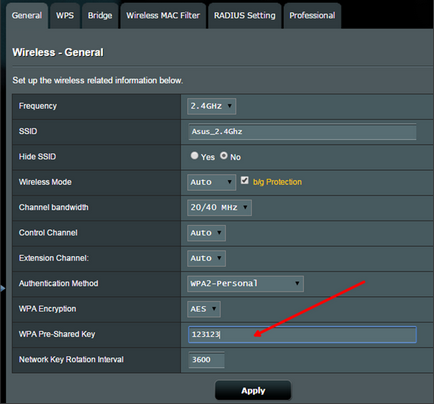
Task: Open the Control Channel dropdown
Action: [206, 233]
